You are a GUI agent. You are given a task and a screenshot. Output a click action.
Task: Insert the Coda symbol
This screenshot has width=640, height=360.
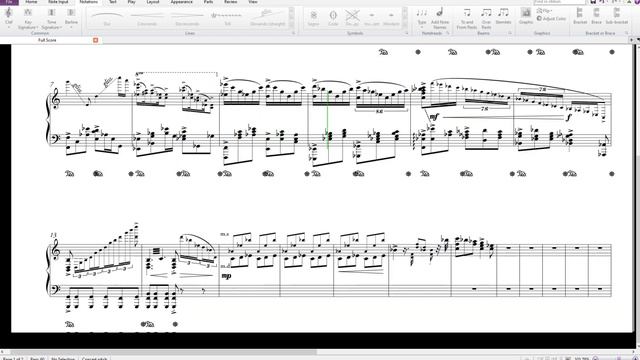coord(333,18)
